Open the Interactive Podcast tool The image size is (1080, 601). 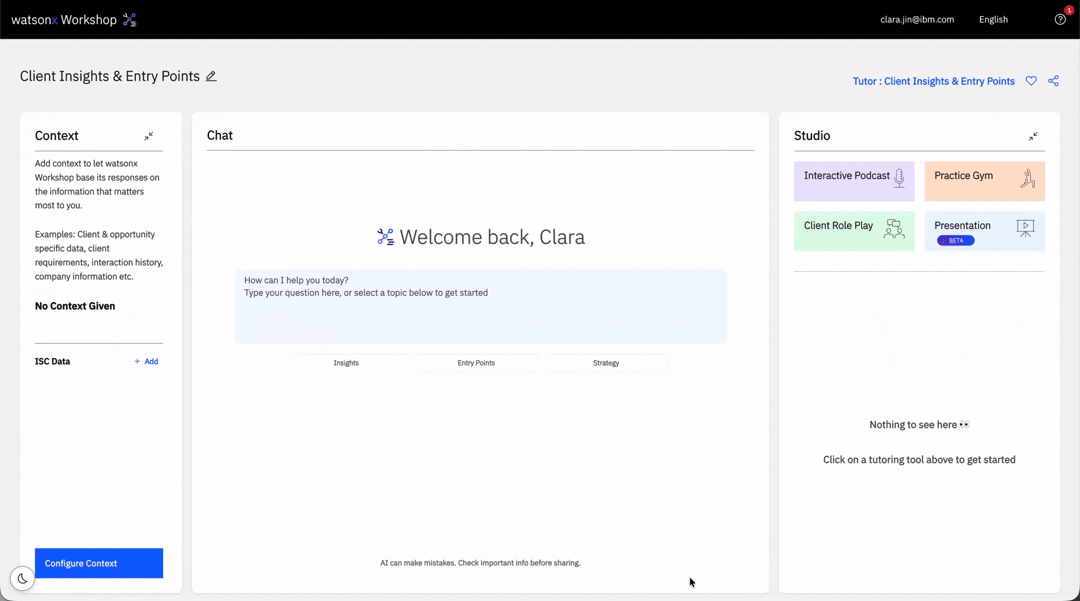click(x=854, y=181)
